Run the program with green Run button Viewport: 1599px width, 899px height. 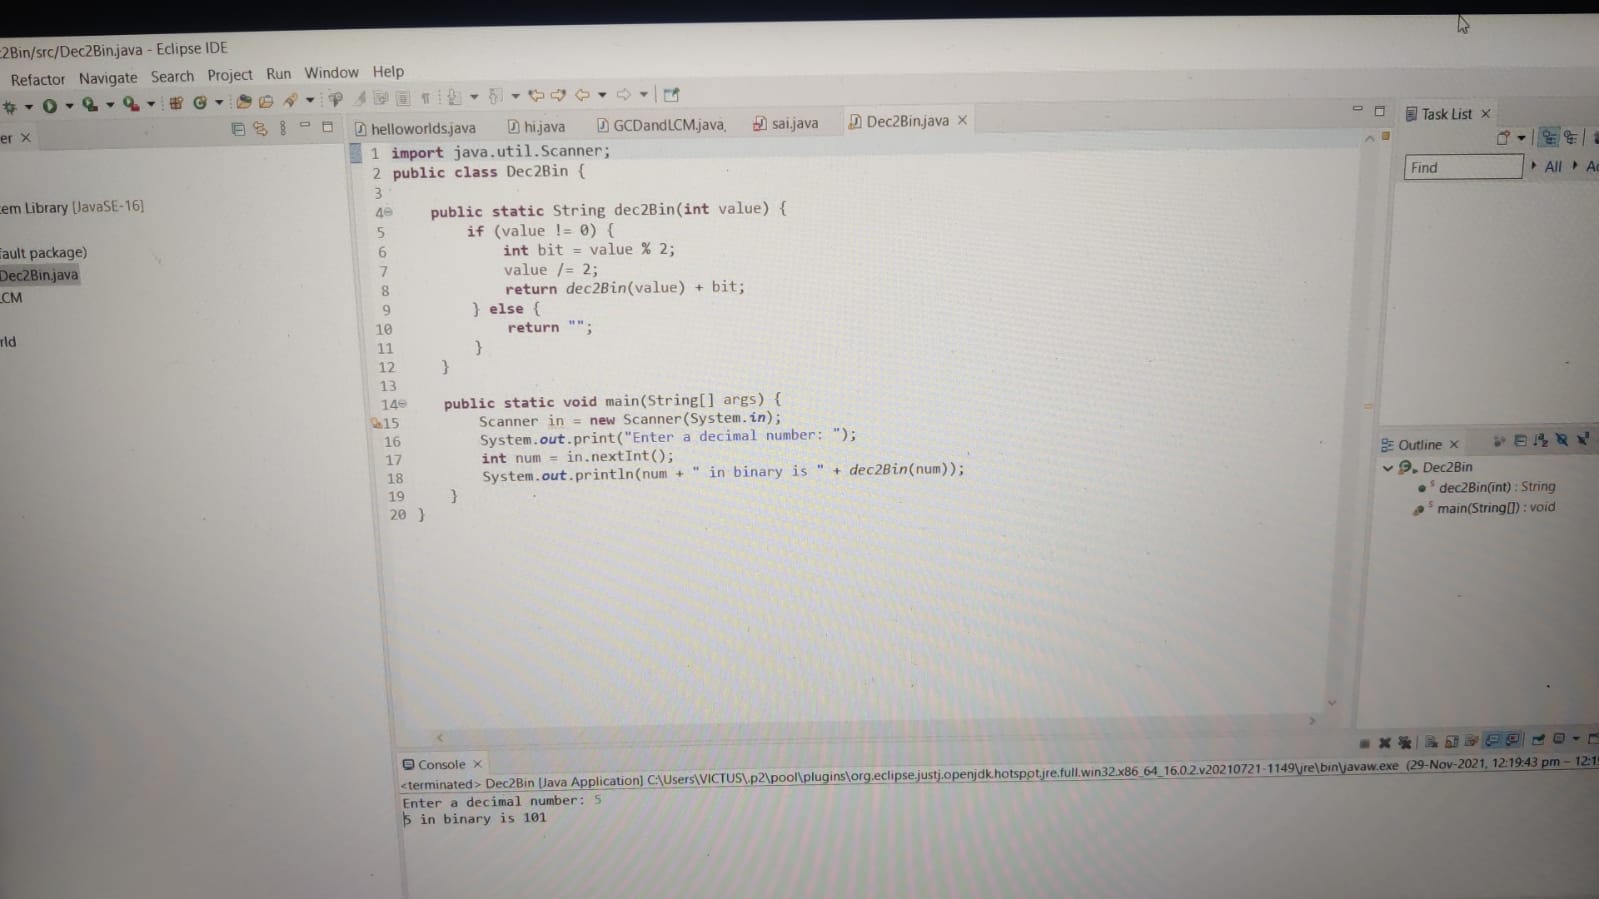pyautogui.click(x=49, y=106)
